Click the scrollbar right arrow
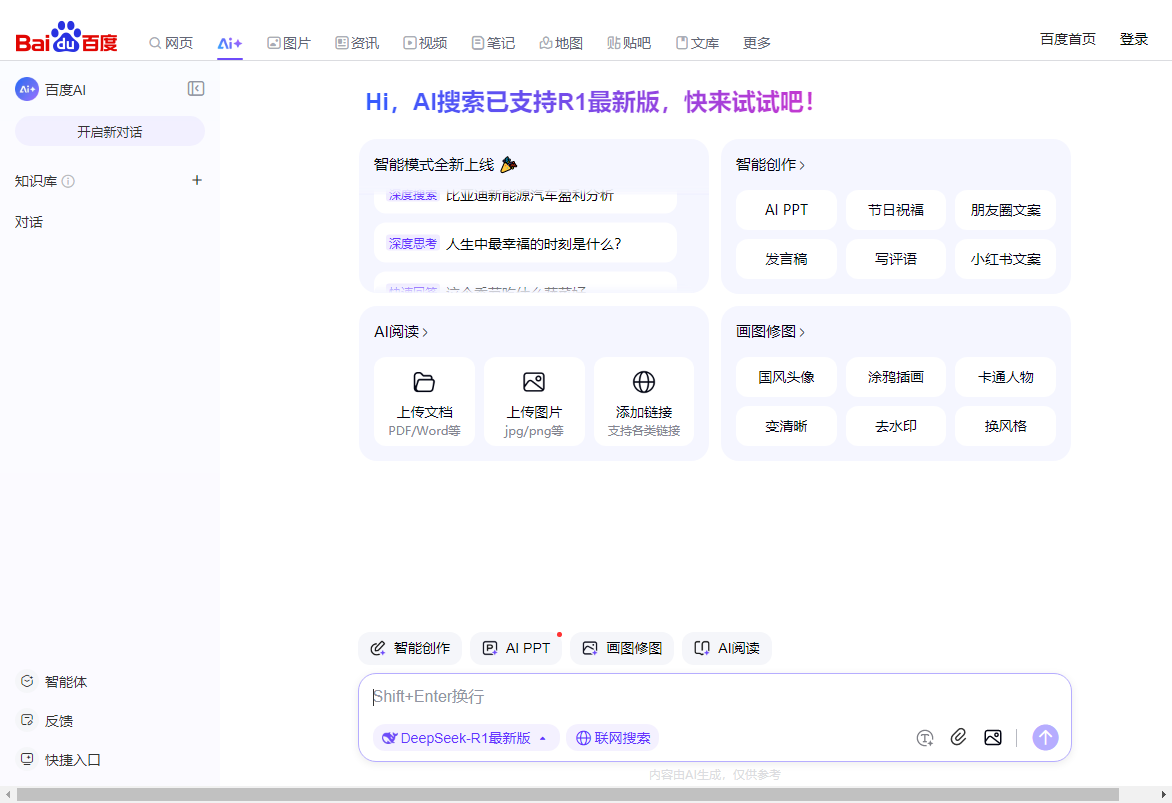This screenshot has width=1172, height=803. click(1163, 795)
